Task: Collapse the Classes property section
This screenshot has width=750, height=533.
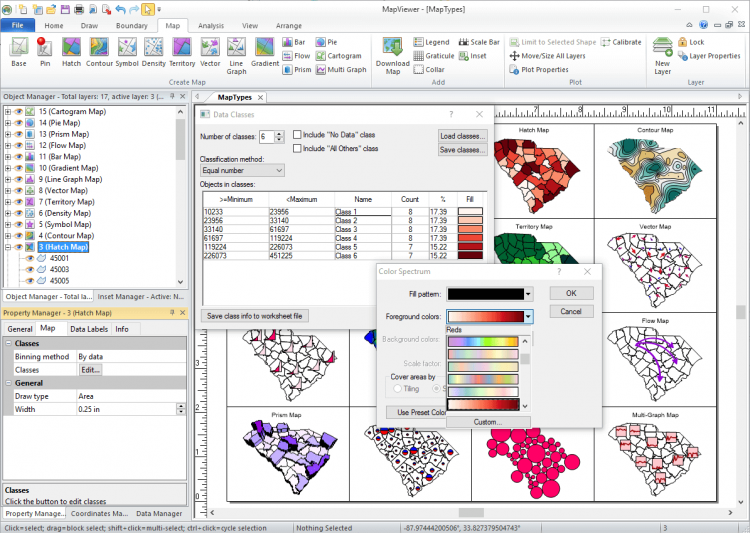Action: pyautogui.click(x=9, y=344)
